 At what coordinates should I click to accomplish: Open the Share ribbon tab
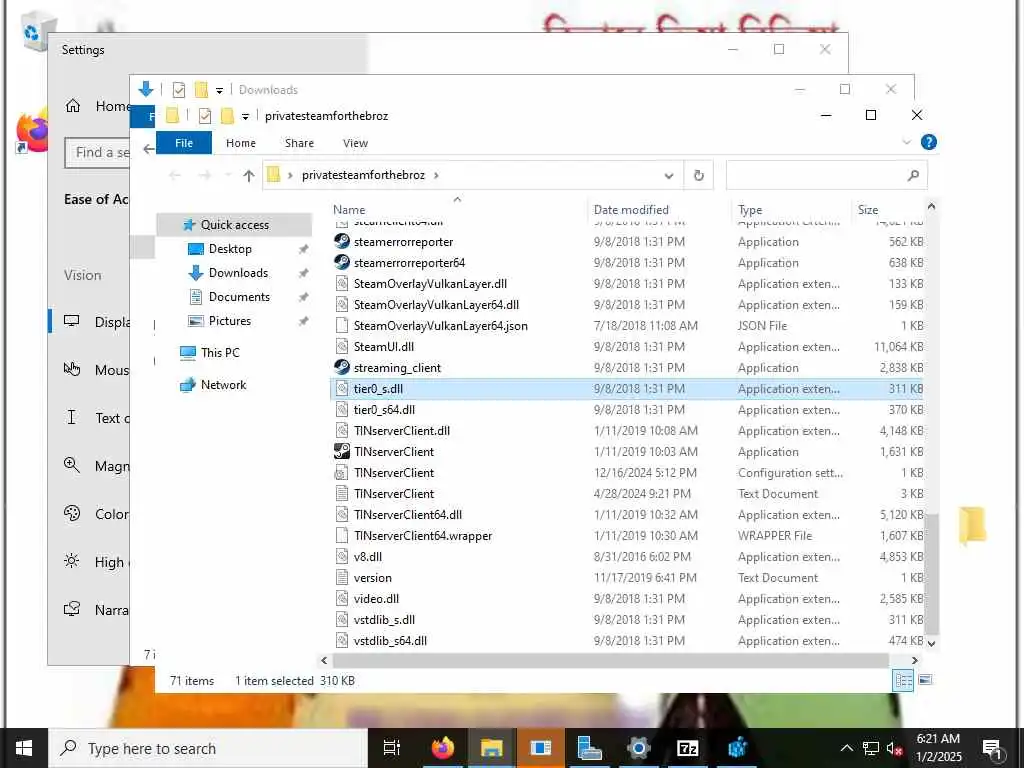(299, 143)
